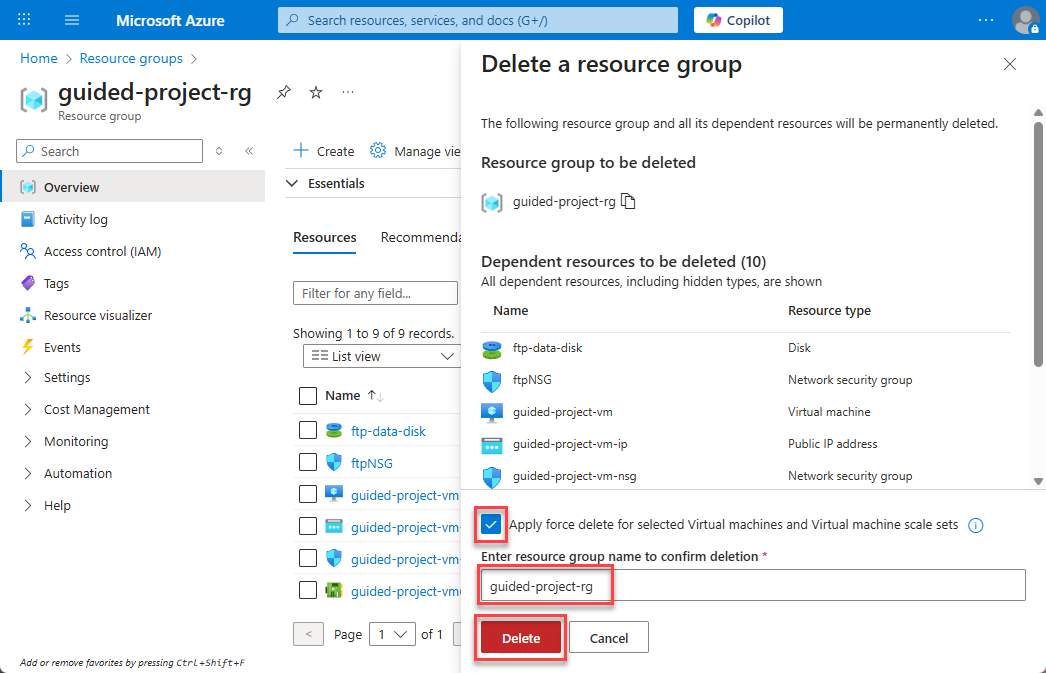Click the ftpNSG shield icon in the panel

tap(492, 382)
